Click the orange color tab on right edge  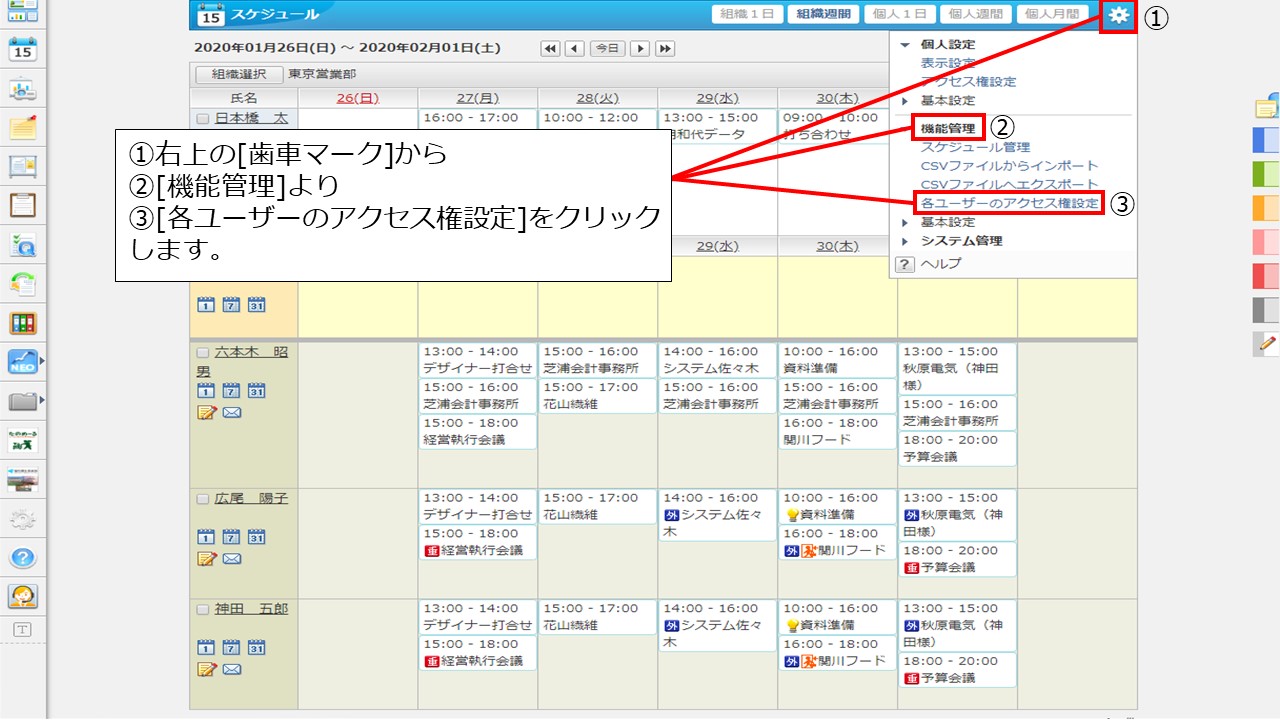tap(1265, 208)
